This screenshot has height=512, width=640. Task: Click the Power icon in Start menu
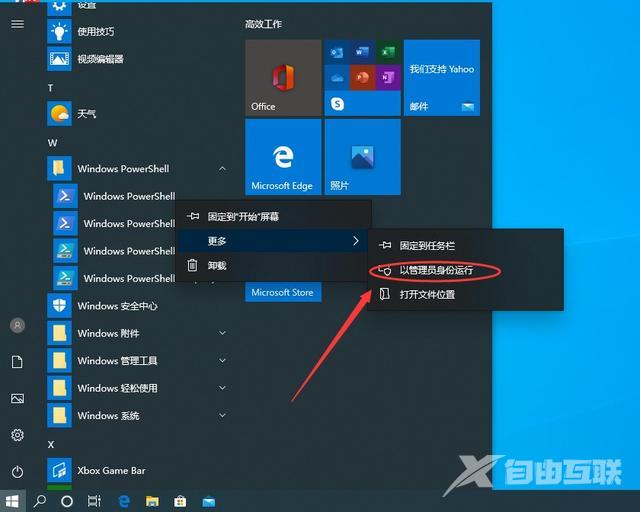coord(17,472)
